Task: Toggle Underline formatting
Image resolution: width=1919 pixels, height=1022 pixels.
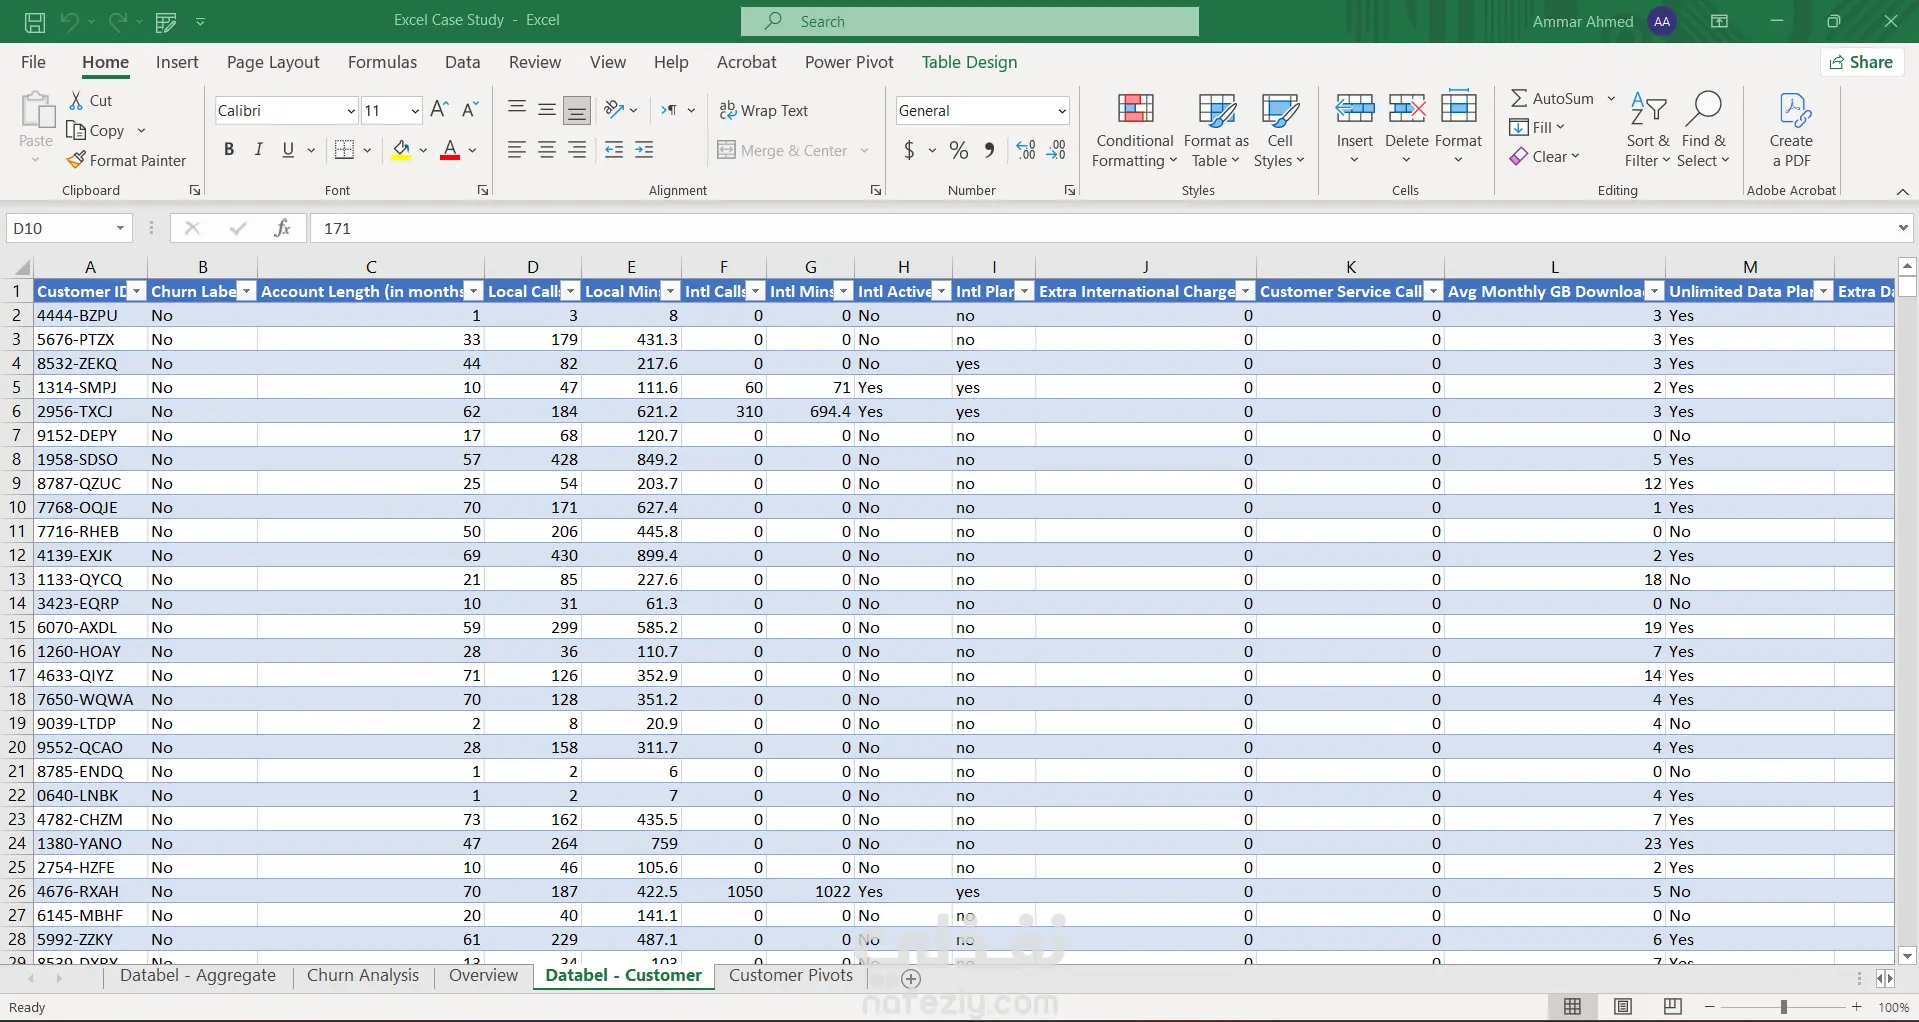Action: 288,150
